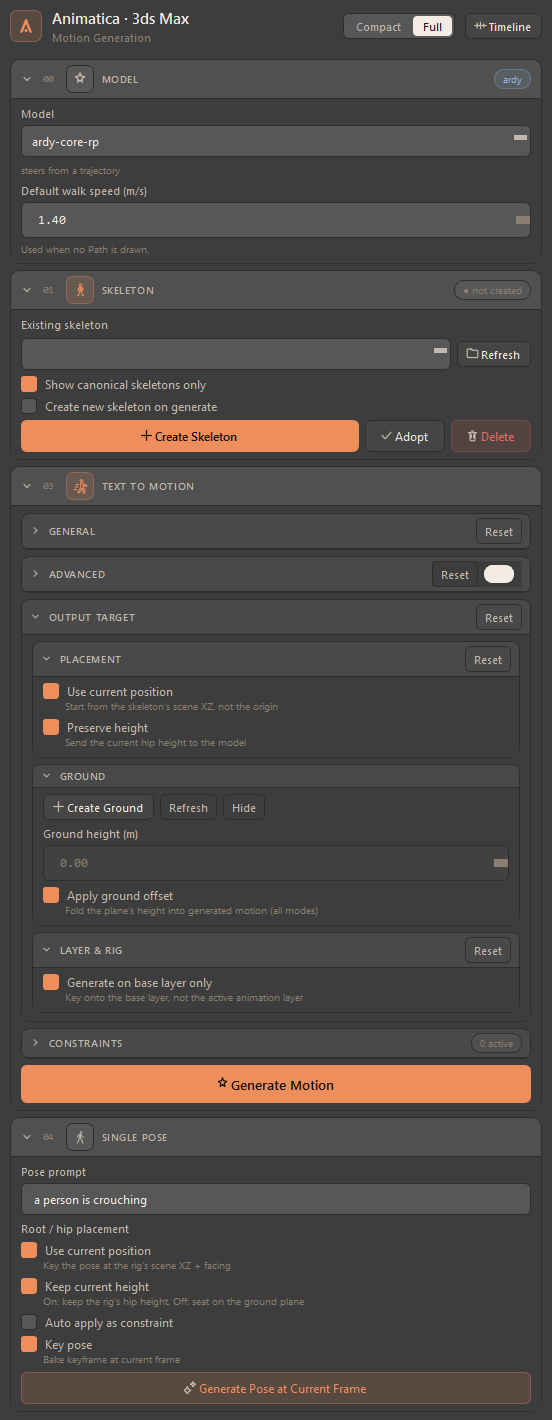
Task: Click the Refresh skeleton list button
Action: (494, 354)
